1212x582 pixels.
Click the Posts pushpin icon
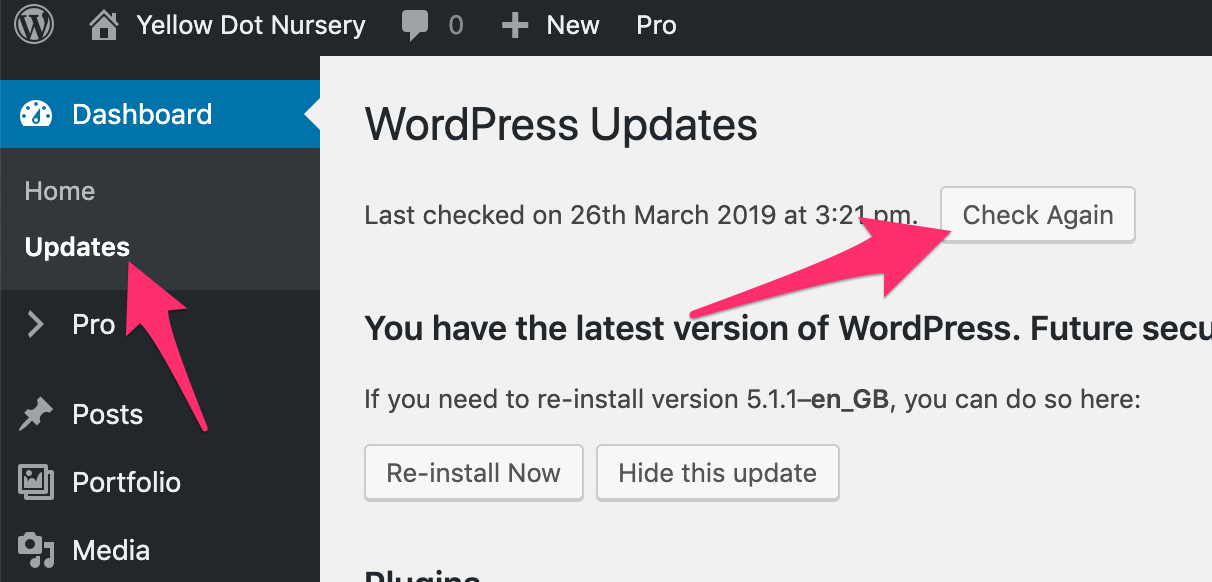pyautogui.click(x=36, y=415)
